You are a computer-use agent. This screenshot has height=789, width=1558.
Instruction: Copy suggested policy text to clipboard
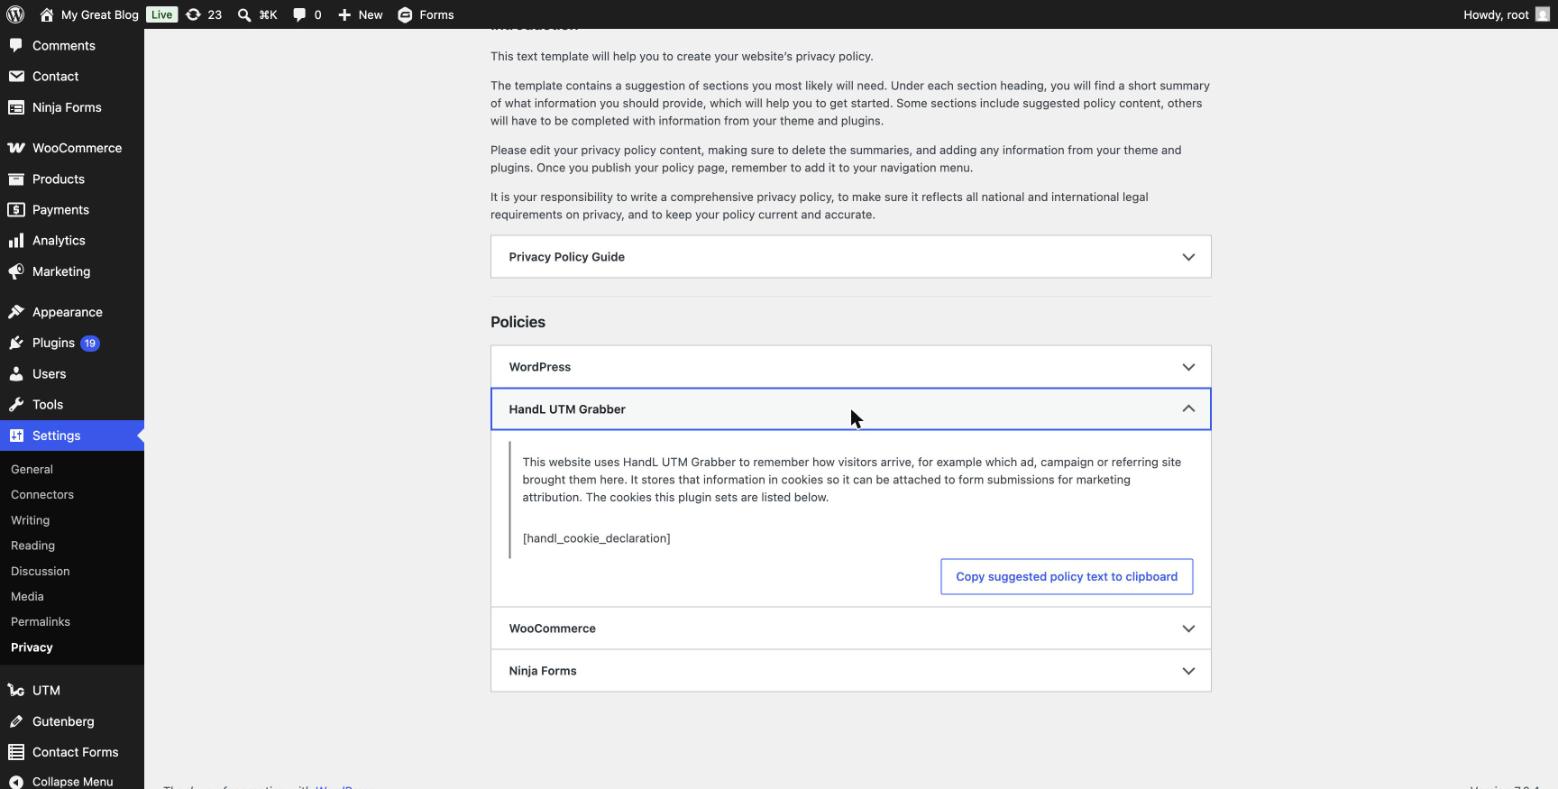1067,577
